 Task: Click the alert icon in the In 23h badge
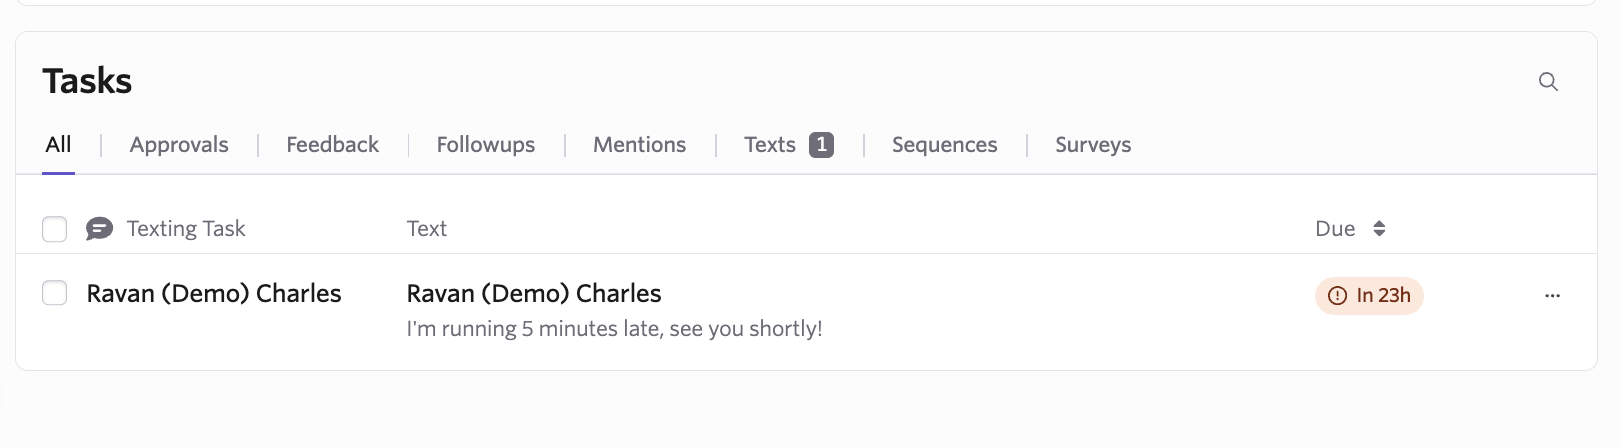[1337, 296]
